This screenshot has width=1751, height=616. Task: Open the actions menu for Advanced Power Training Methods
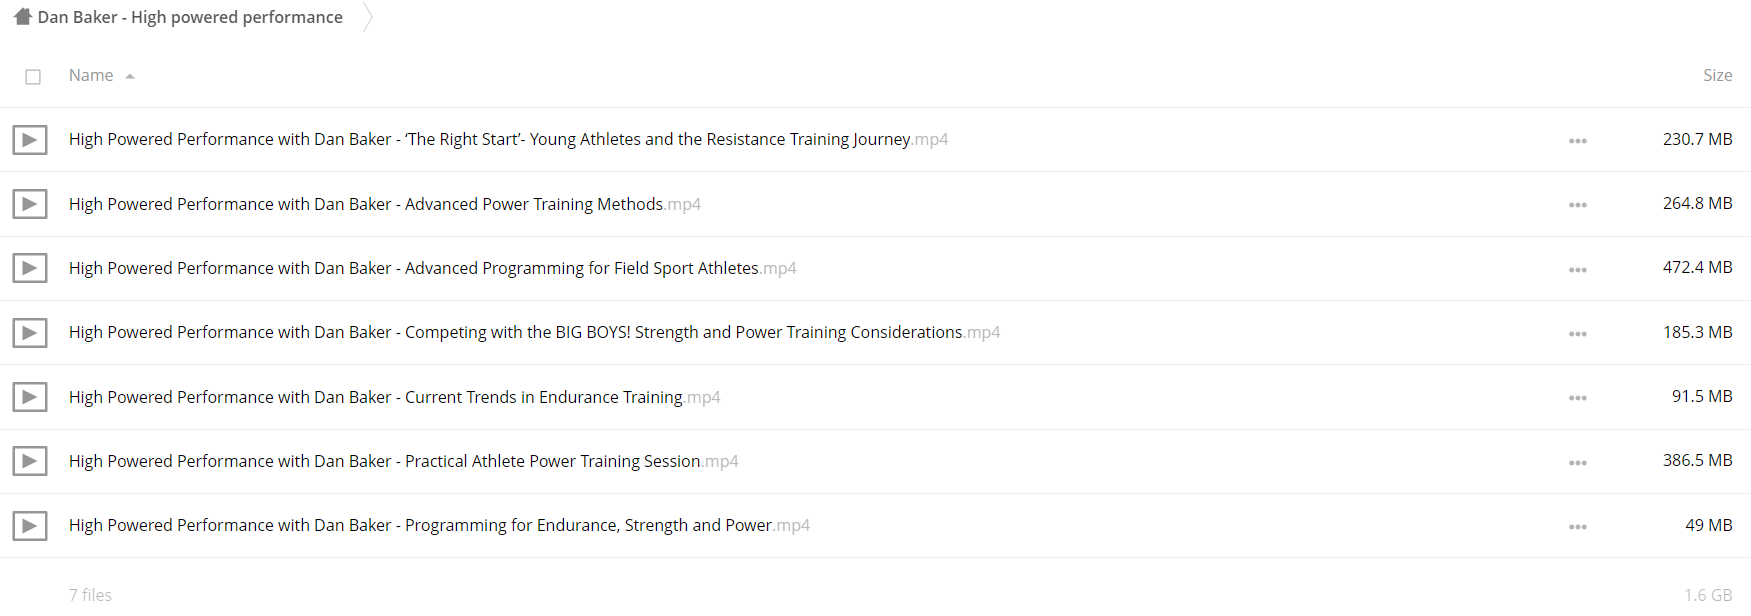[1578, 205]
